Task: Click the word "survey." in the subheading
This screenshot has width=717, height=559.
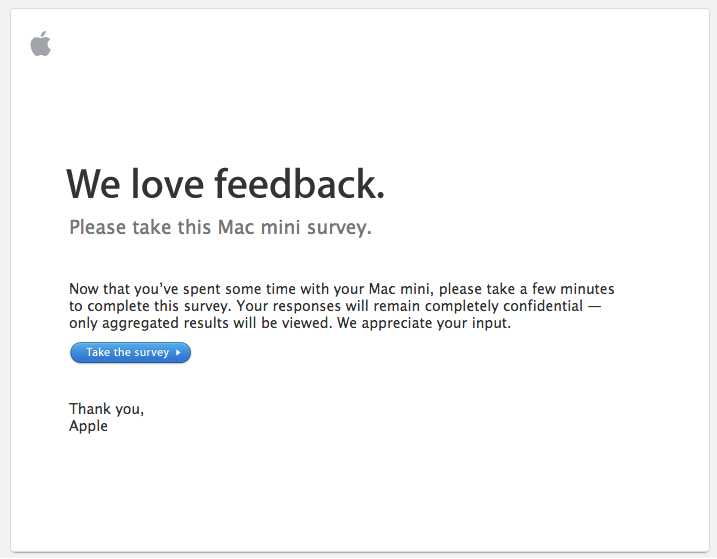Action: point(339,228)
